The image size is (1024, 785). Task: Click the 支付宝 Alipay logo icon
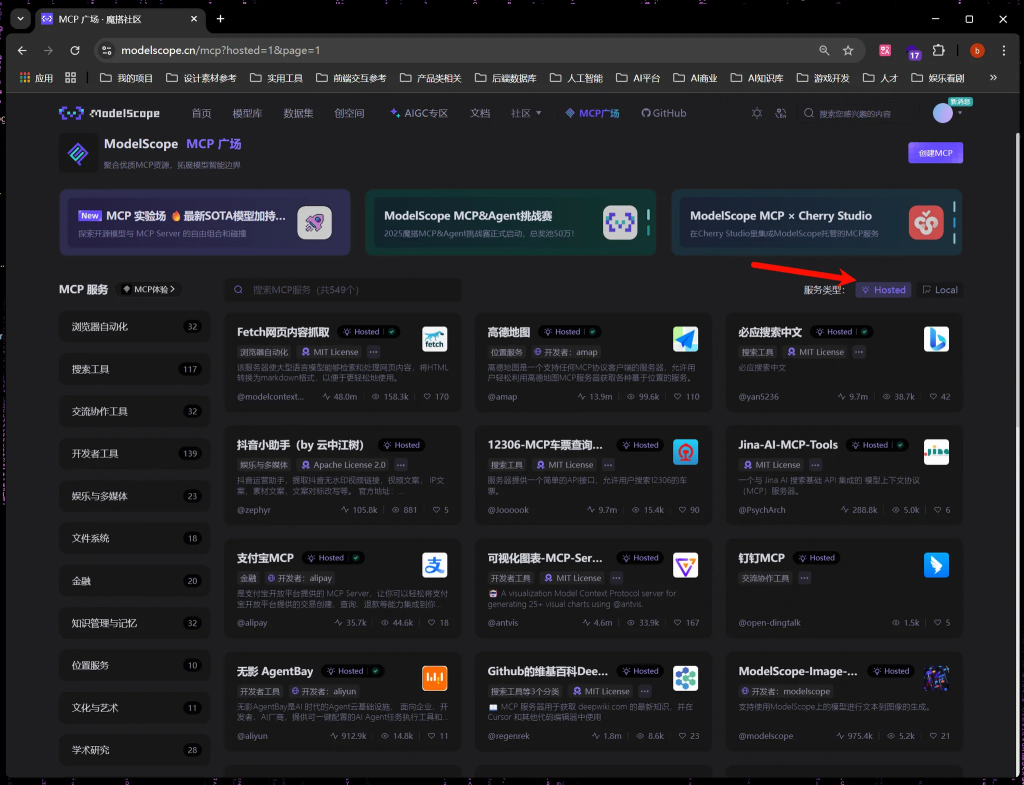click(x=435, y=565)
